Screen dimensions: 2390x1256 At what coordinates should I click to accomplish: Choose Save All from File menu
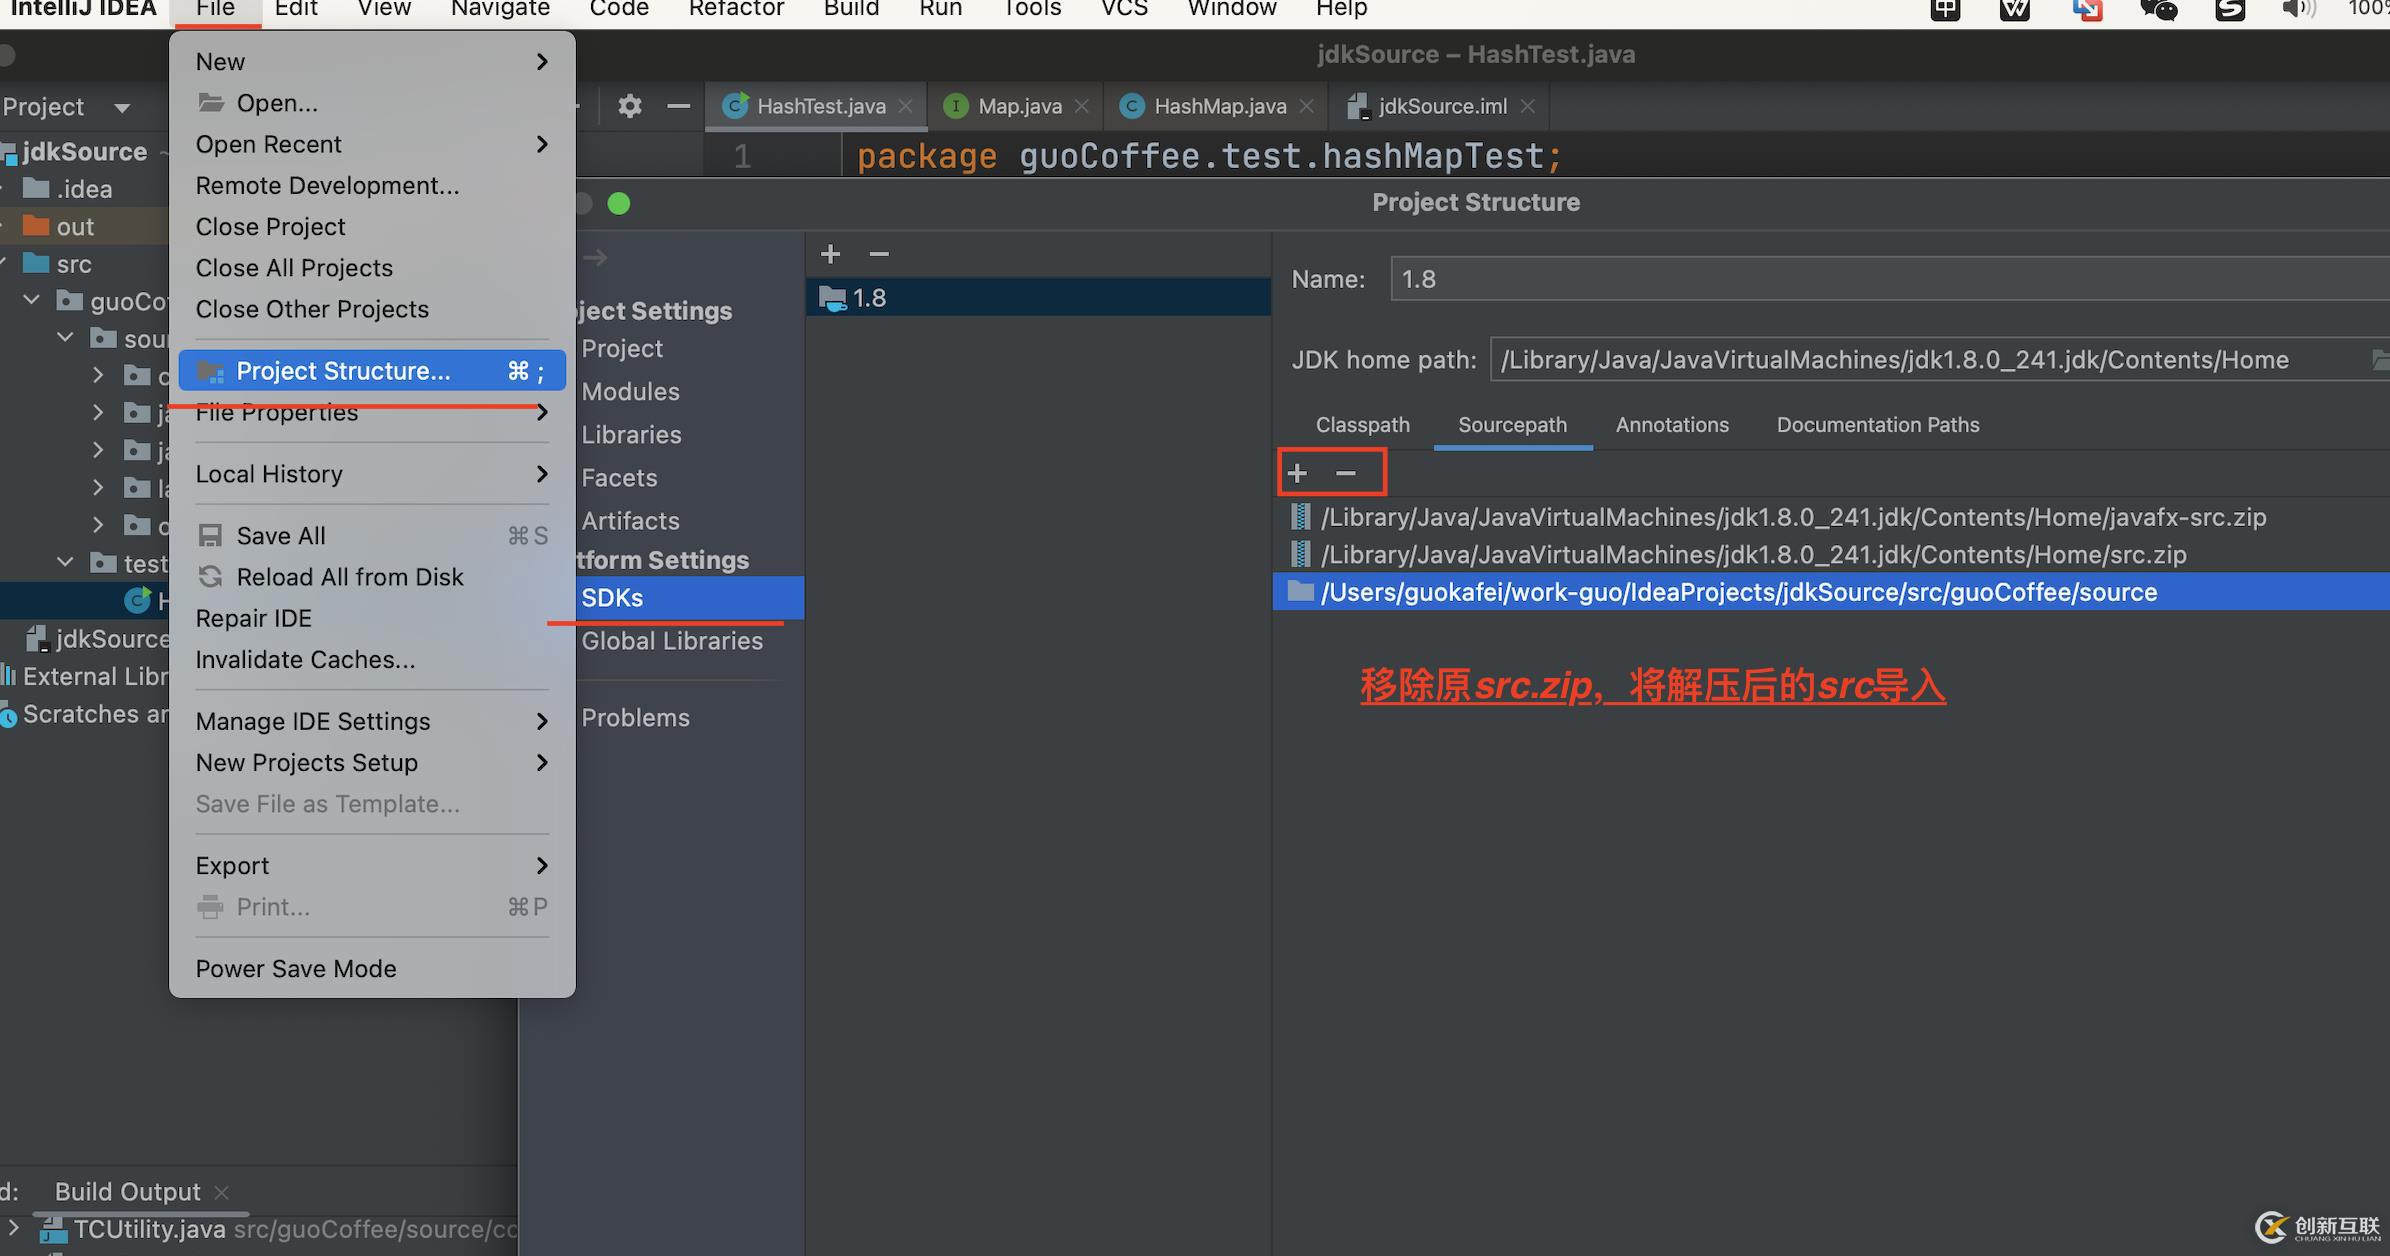point(372,536)
